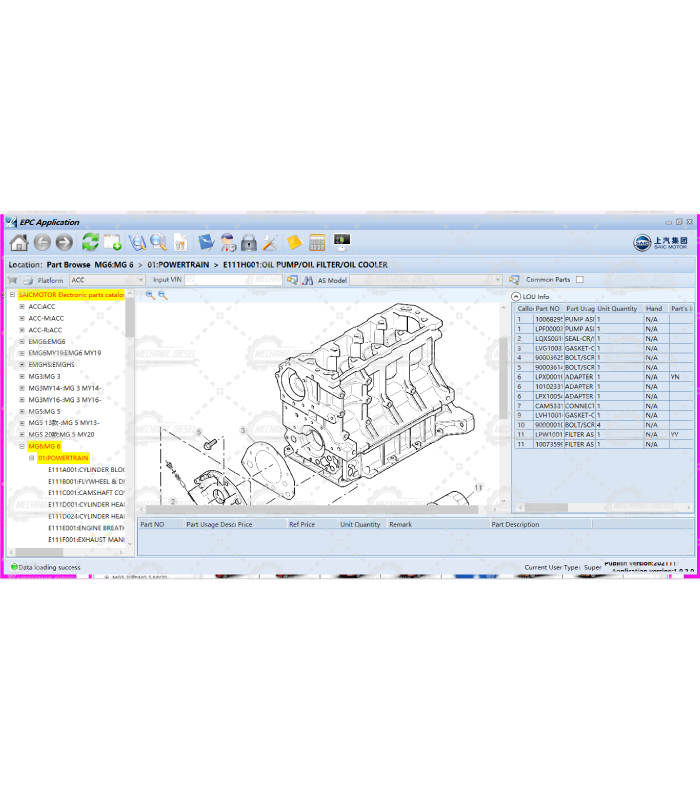Image resolution: width=700 pixels, height=800 pixels.
Task: Click the Home icon in the toolbar
Action: coord(19,243)
